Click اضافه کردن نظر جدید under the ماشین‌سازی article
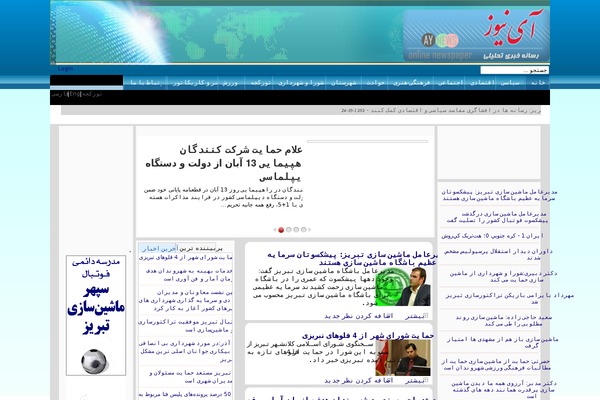The height and width of the screenshot is (400, 600). click(359, 316)
